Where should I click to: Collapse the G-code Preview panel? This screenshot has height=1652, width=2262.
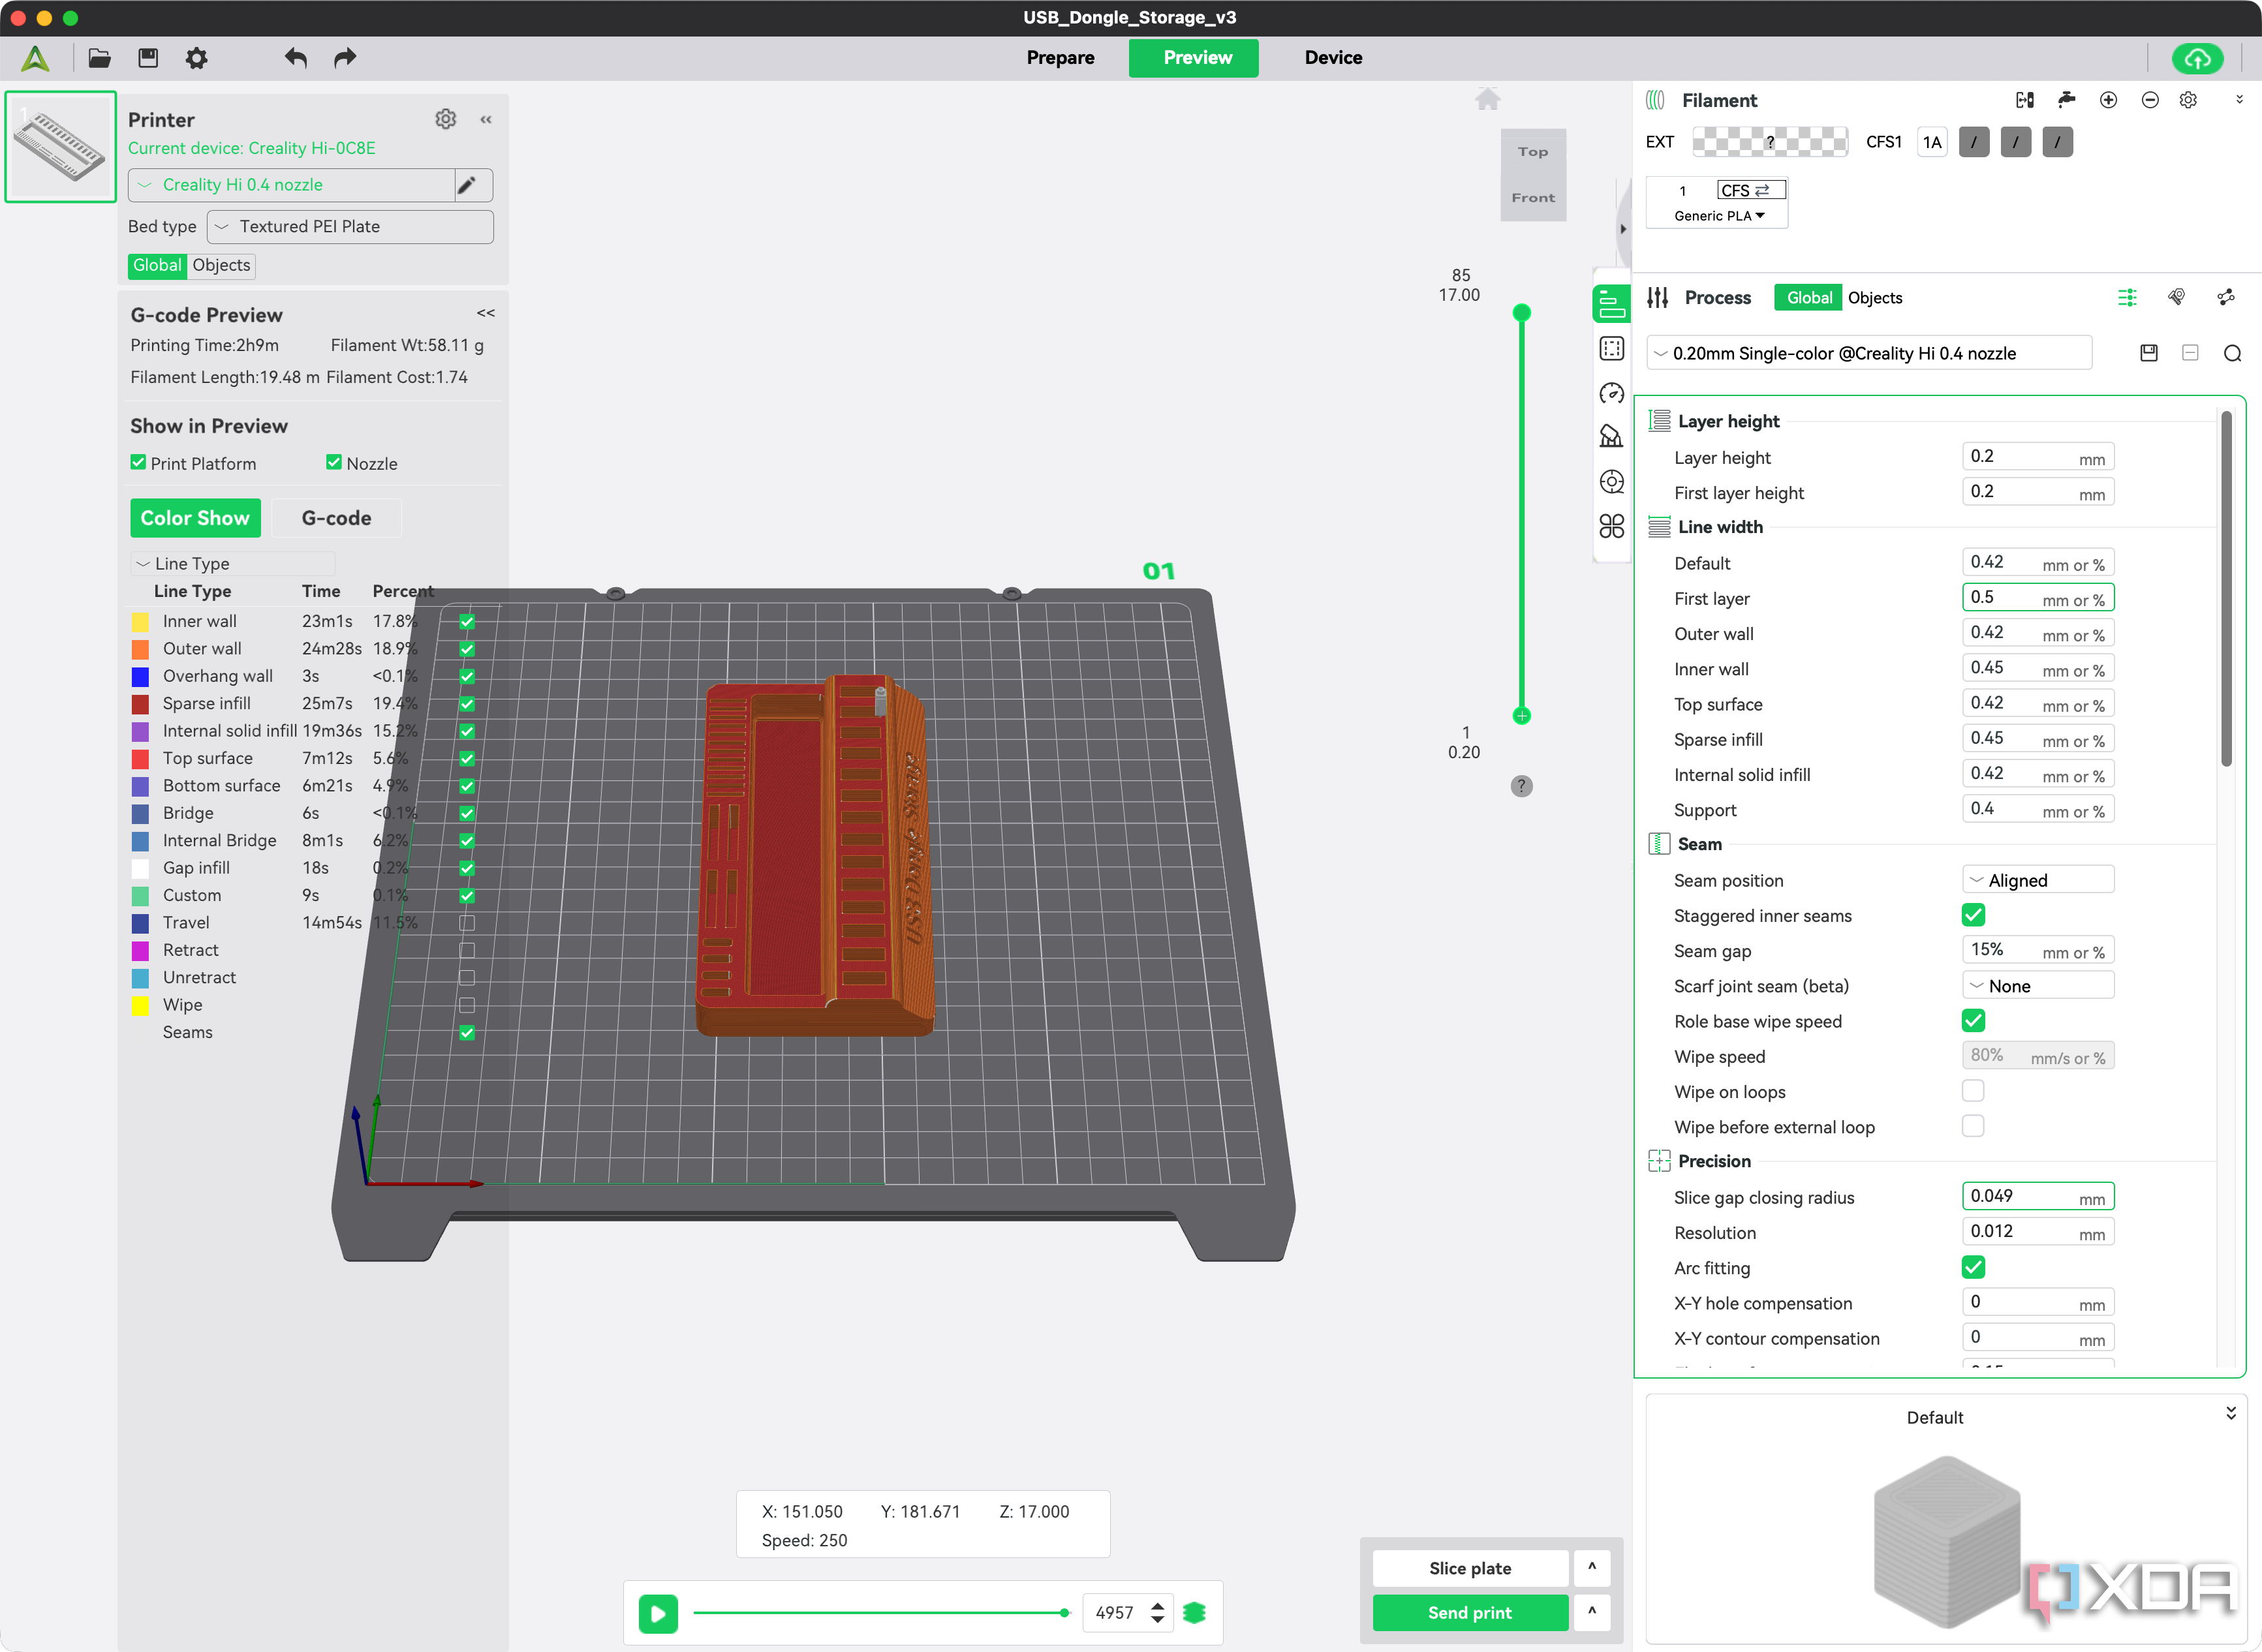coord(486,313)
